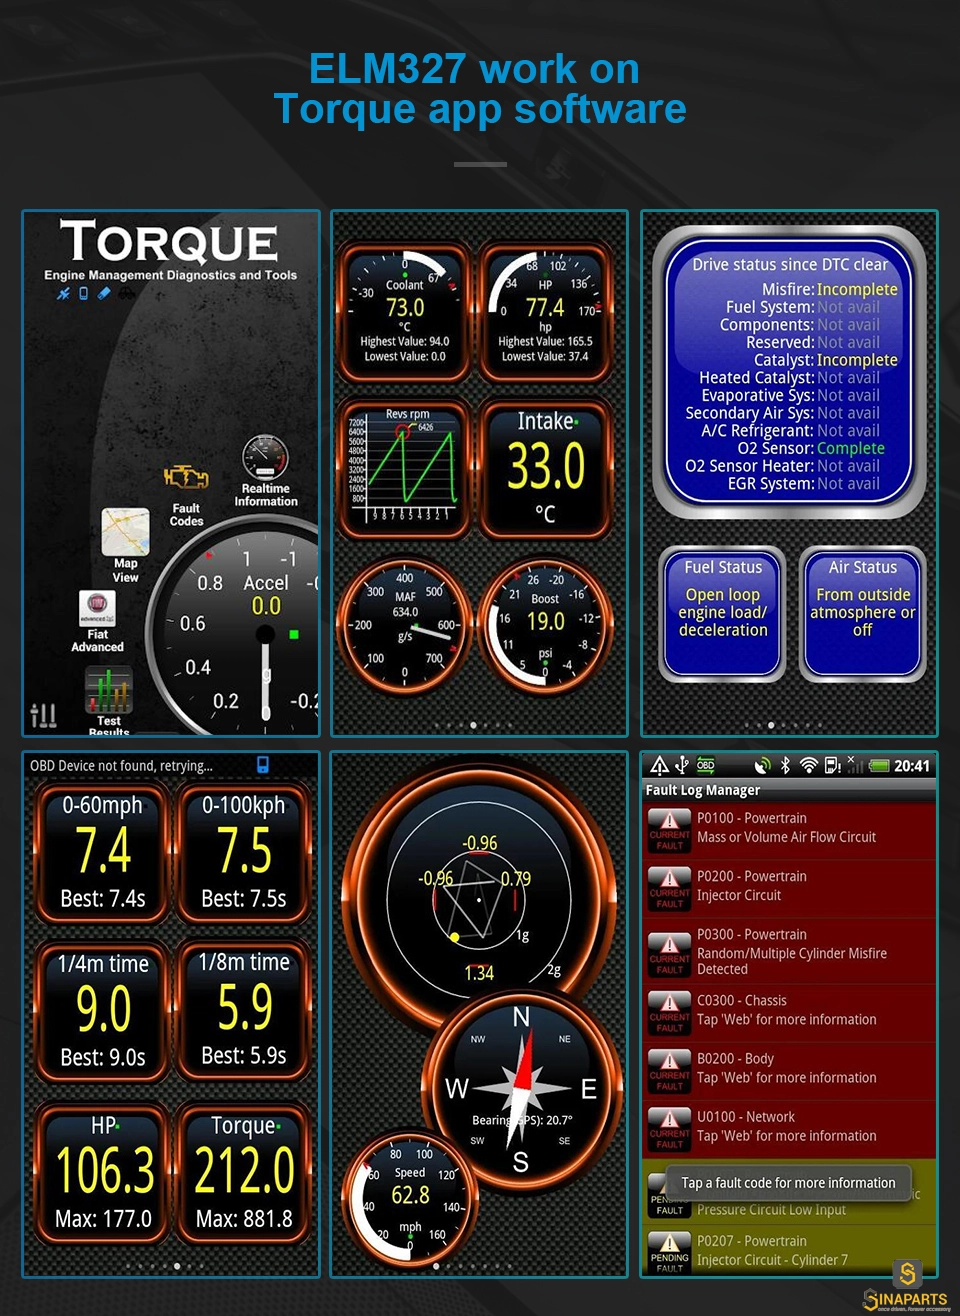
Task: Tap the Intake temperature display
Action: (546, 469)
